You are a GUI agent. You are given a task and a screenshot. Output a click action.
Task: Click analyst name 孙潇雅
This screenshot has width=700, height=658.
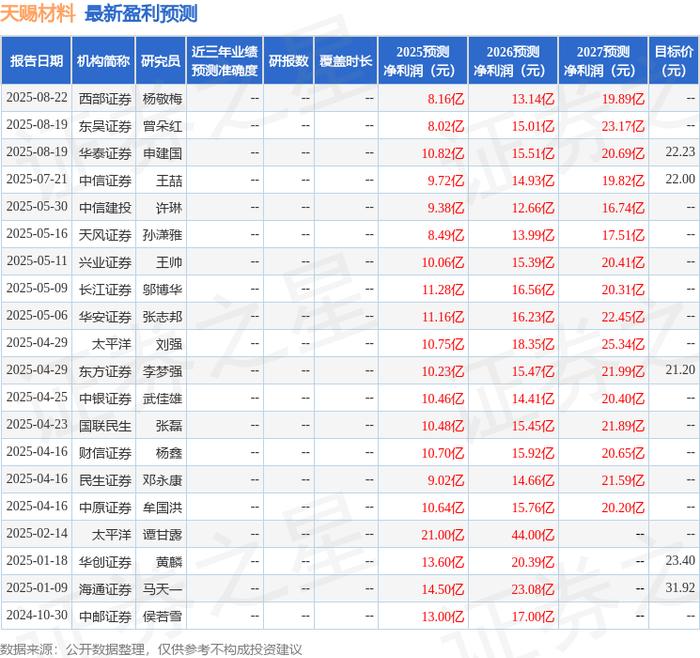[162, 235]
